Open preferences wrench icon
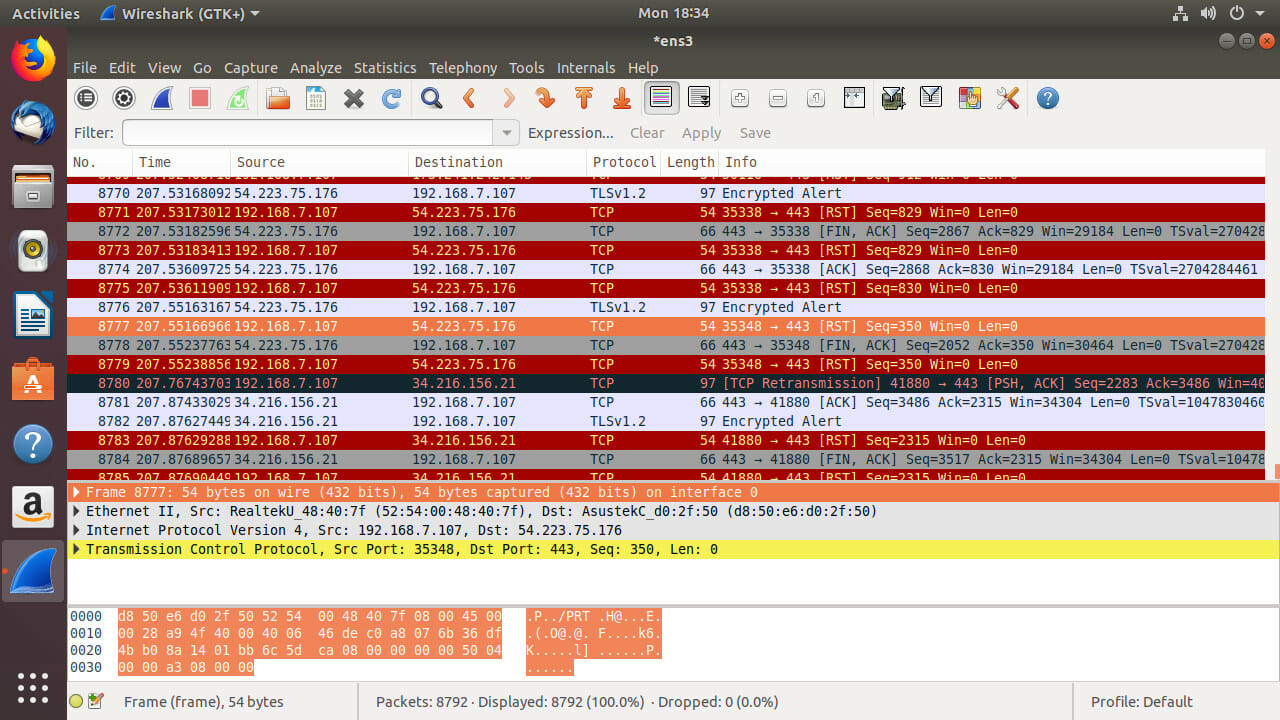The width and height of the screenshot is (1280, 720). coord(1007,98)
